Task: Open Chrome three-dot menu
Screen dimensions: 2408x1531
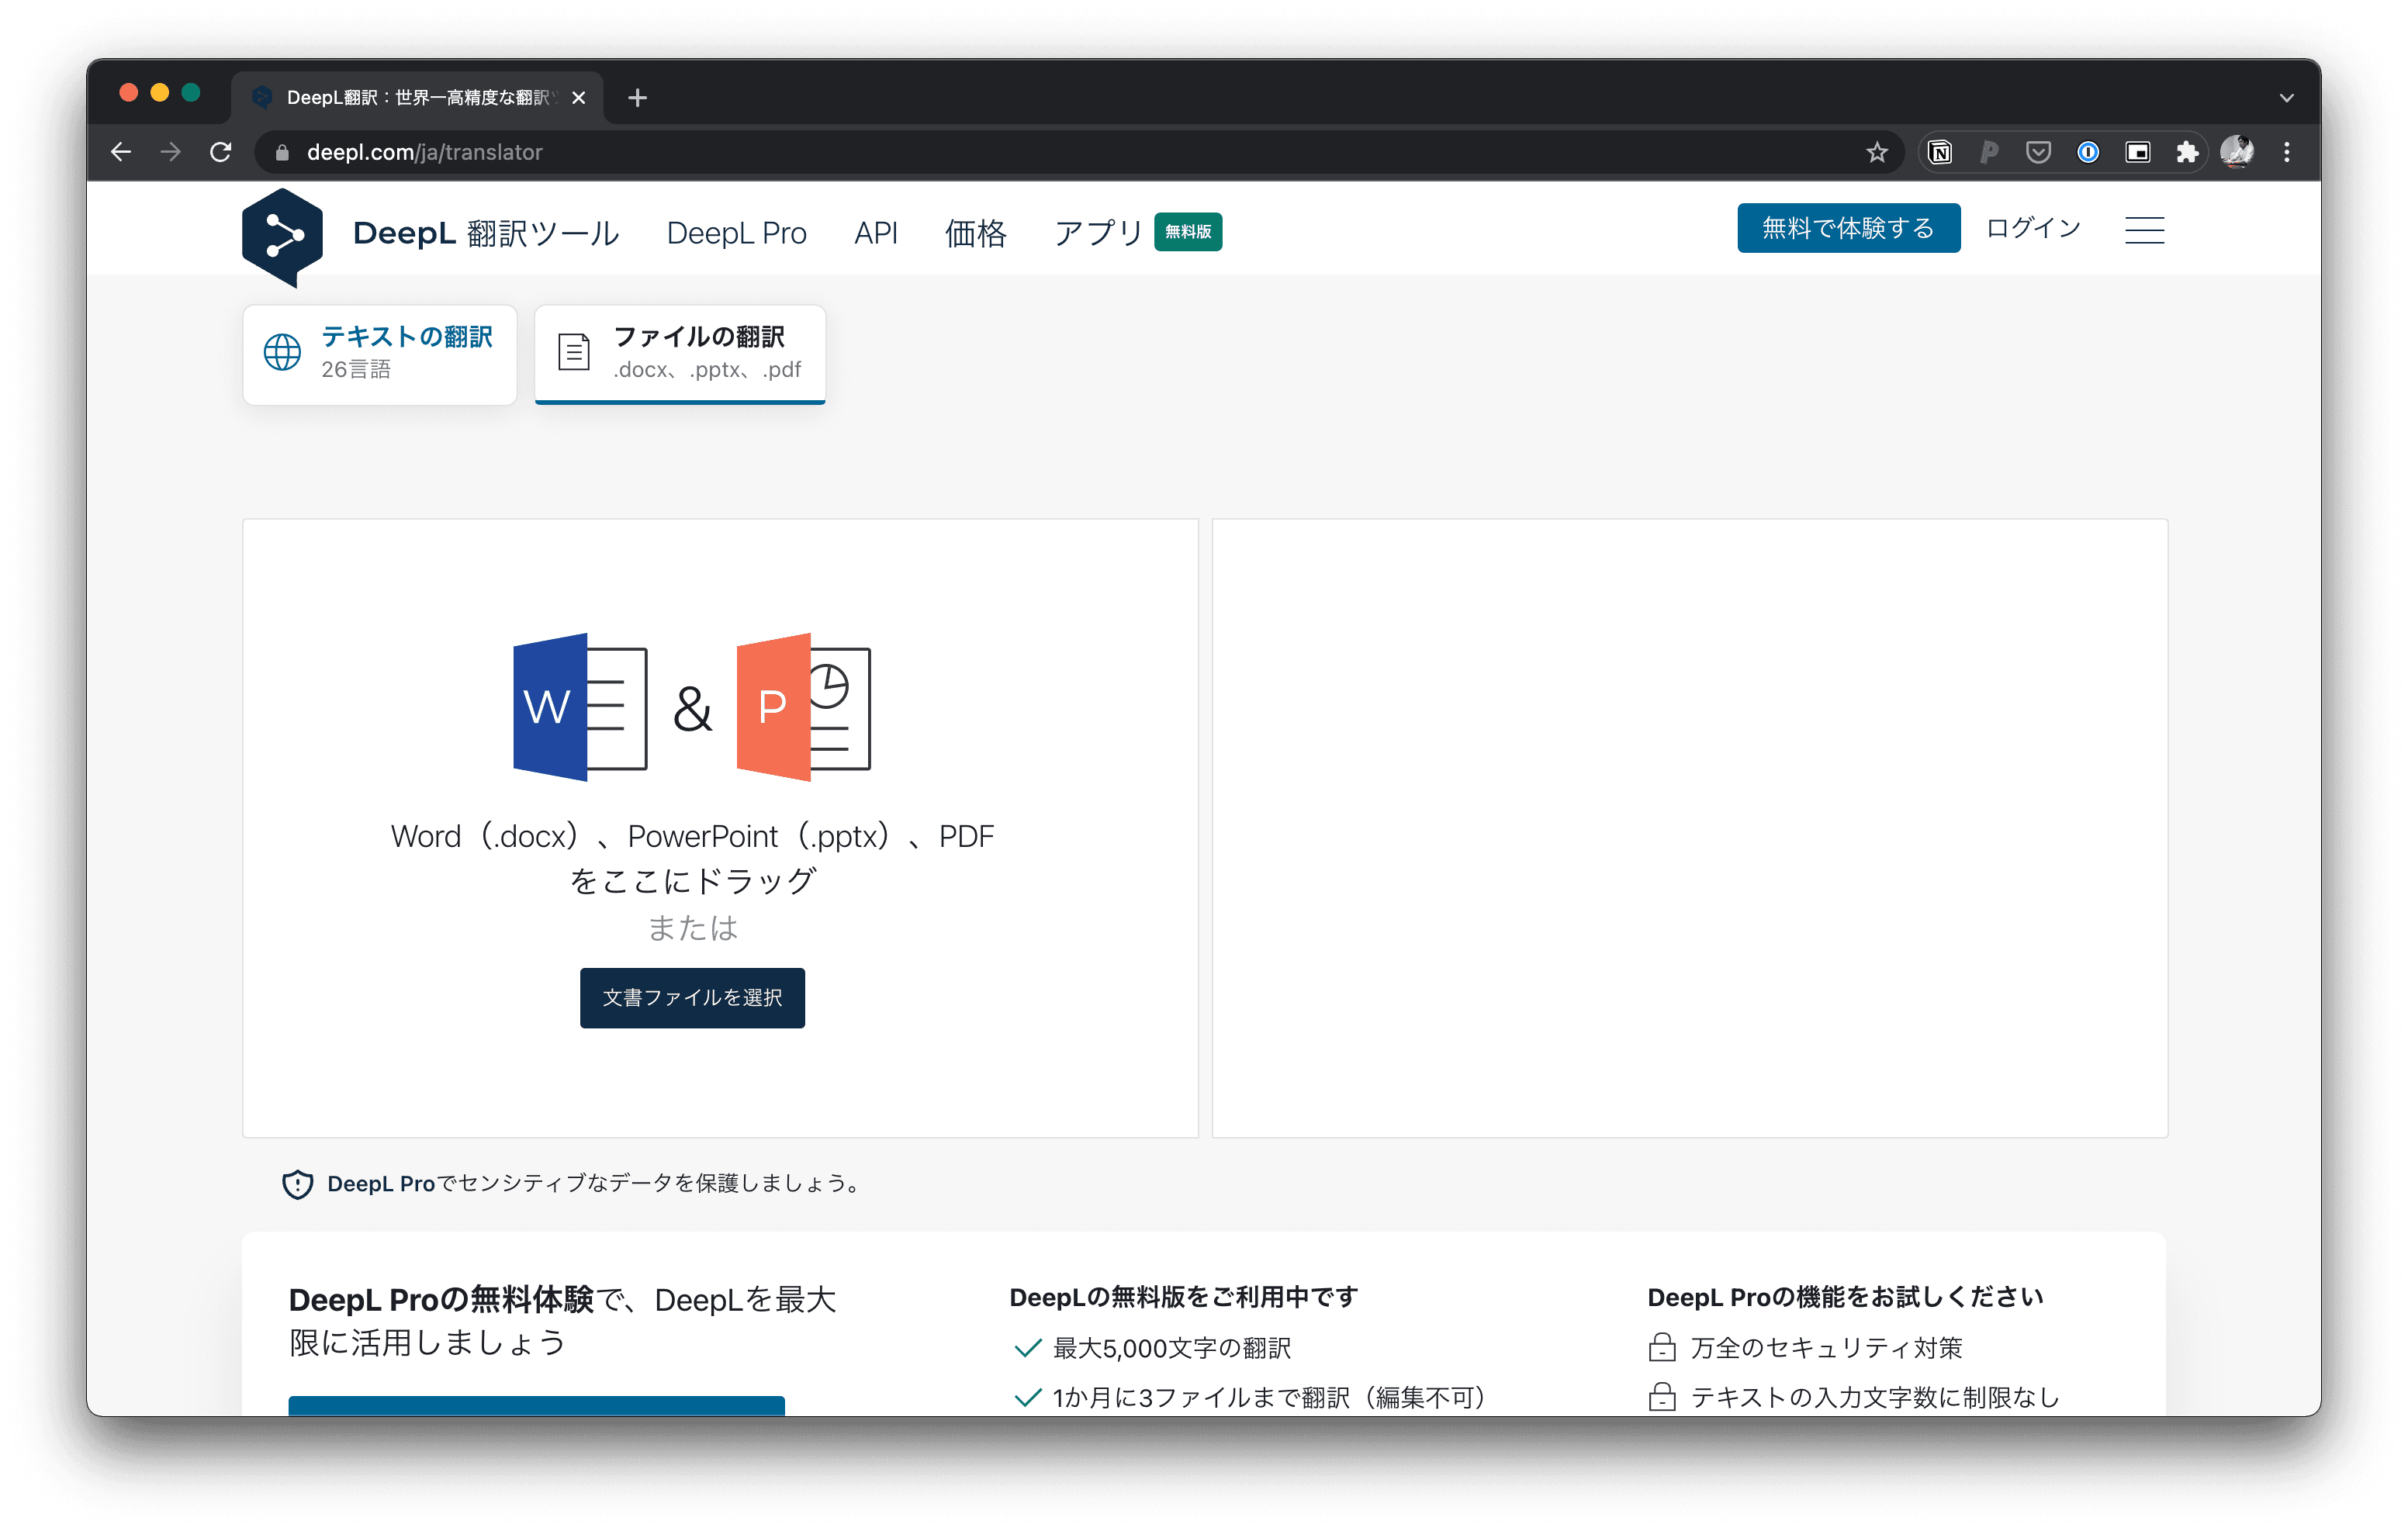Action: click(2287, 152)
